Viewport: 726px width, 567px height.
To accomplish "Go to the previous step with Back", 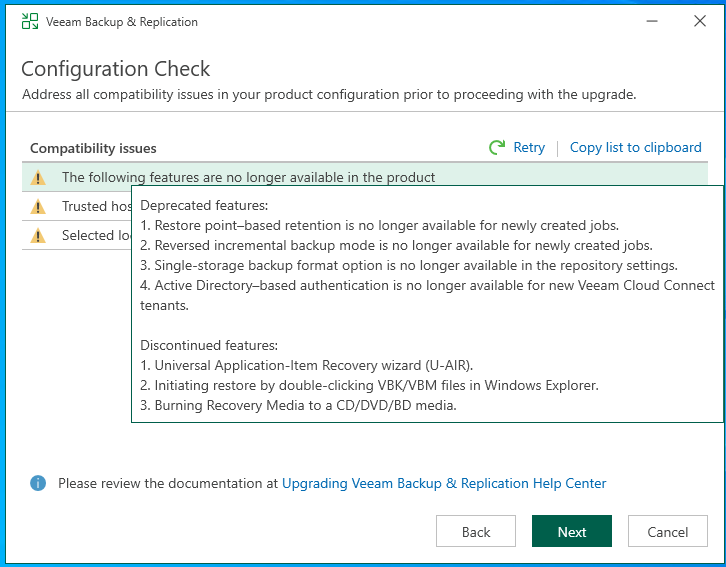I will (x=476, y=532).
